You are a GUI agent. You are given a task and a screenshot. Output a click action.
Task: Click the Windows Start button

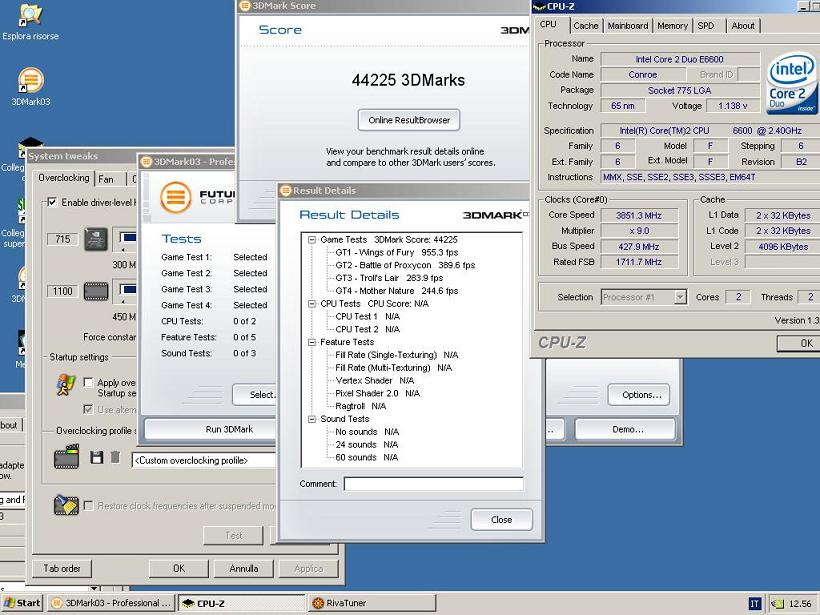click(x=21, y=603)
